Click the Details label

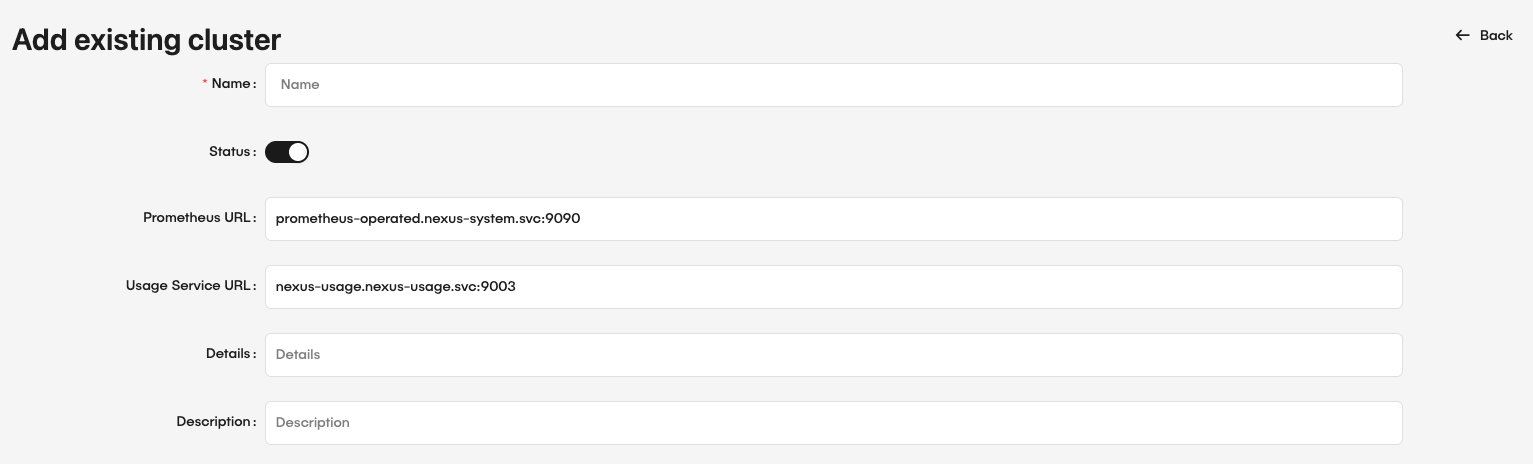(227, 354)
